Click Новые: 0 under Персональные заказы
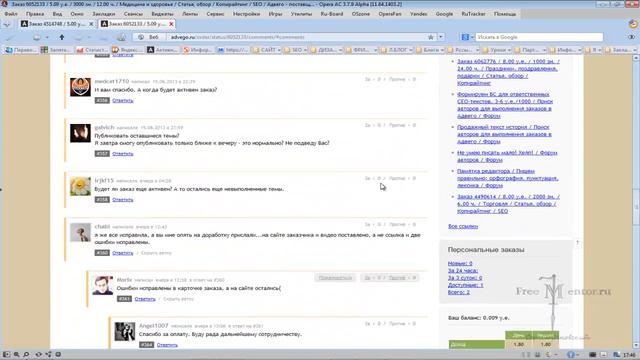This screenshot has width=640, height=360. pos(460,264)
